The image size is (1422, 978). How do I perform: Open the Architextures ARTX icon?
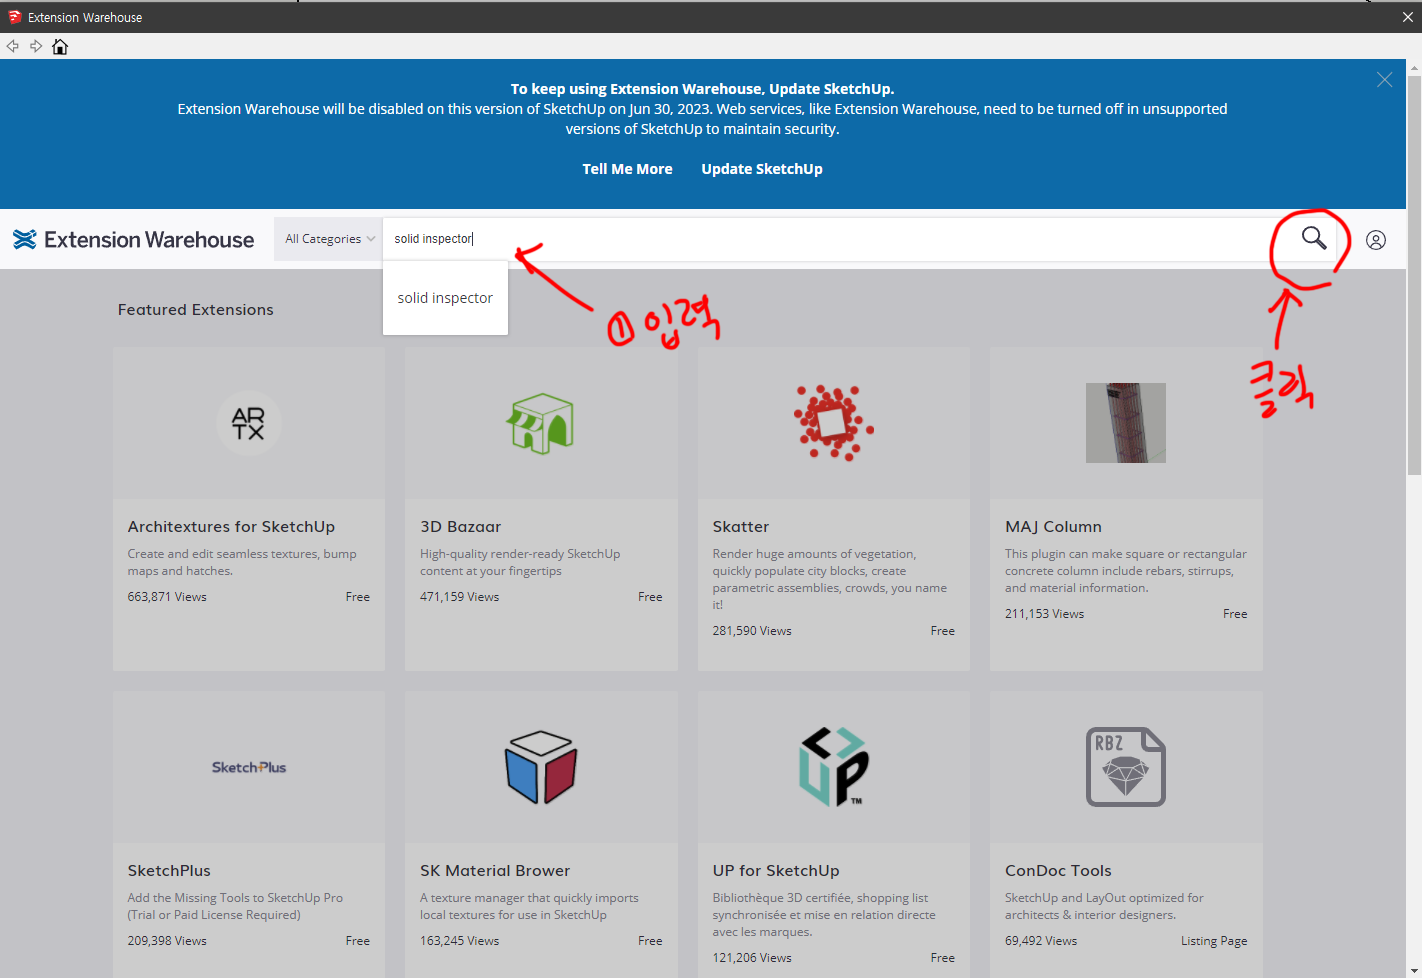pyautogui.click(x=249, y=423)
